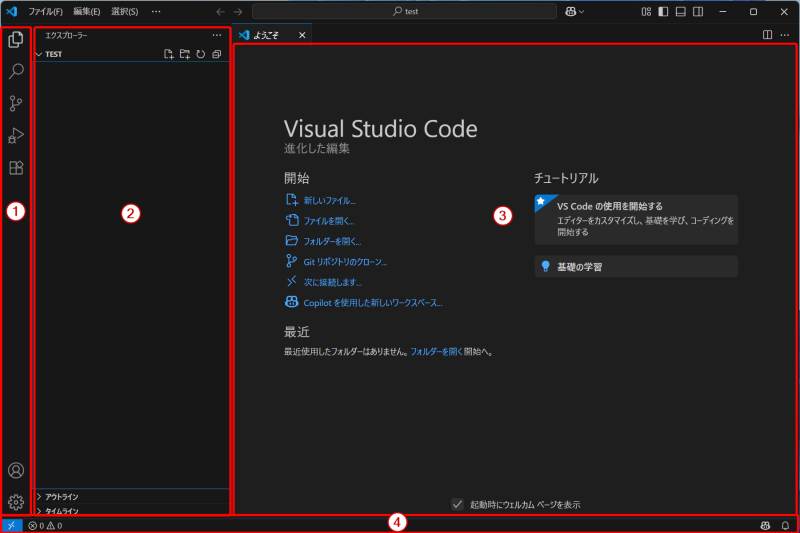Toggle primary sidebar visibility in title bar

[x=663, y=11]
